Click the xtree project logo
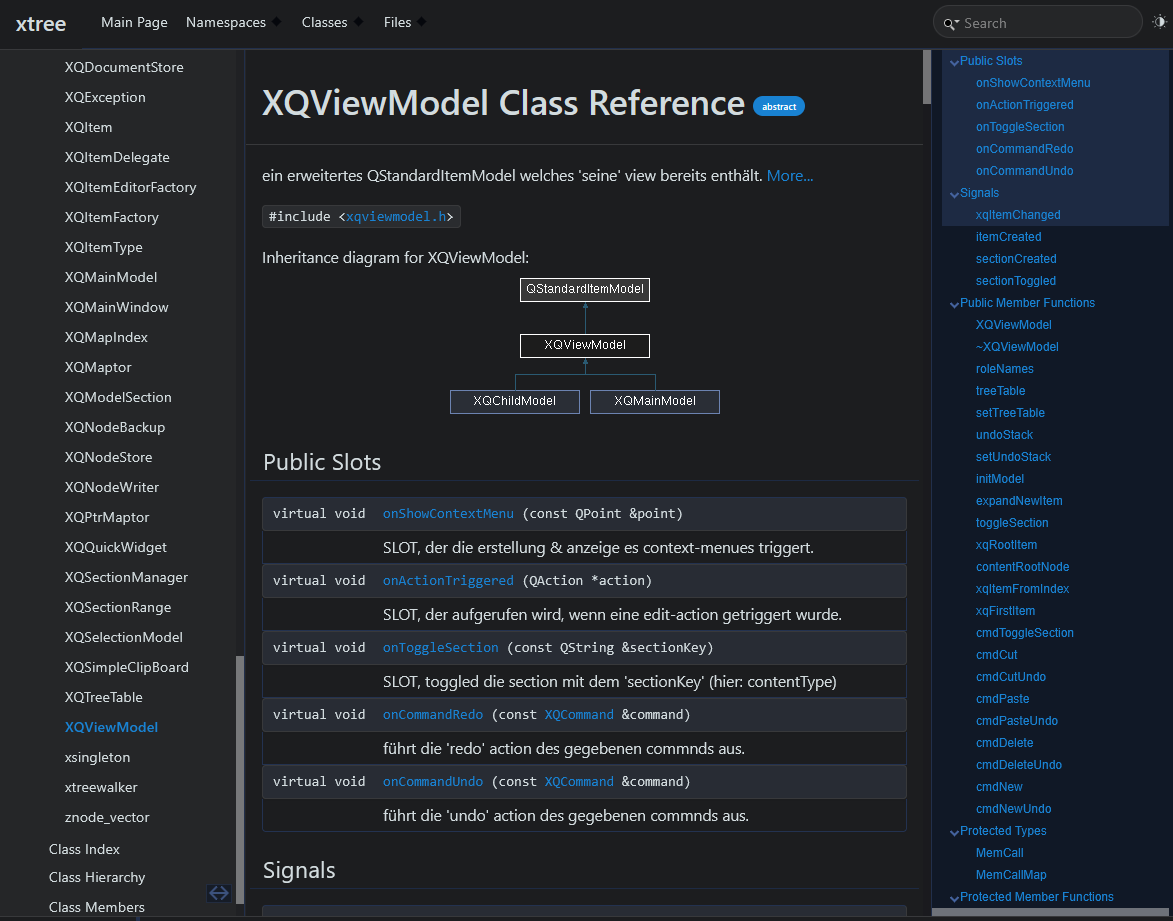The width and height of the screenshot is (1173, 921). (x=41, y=23)
